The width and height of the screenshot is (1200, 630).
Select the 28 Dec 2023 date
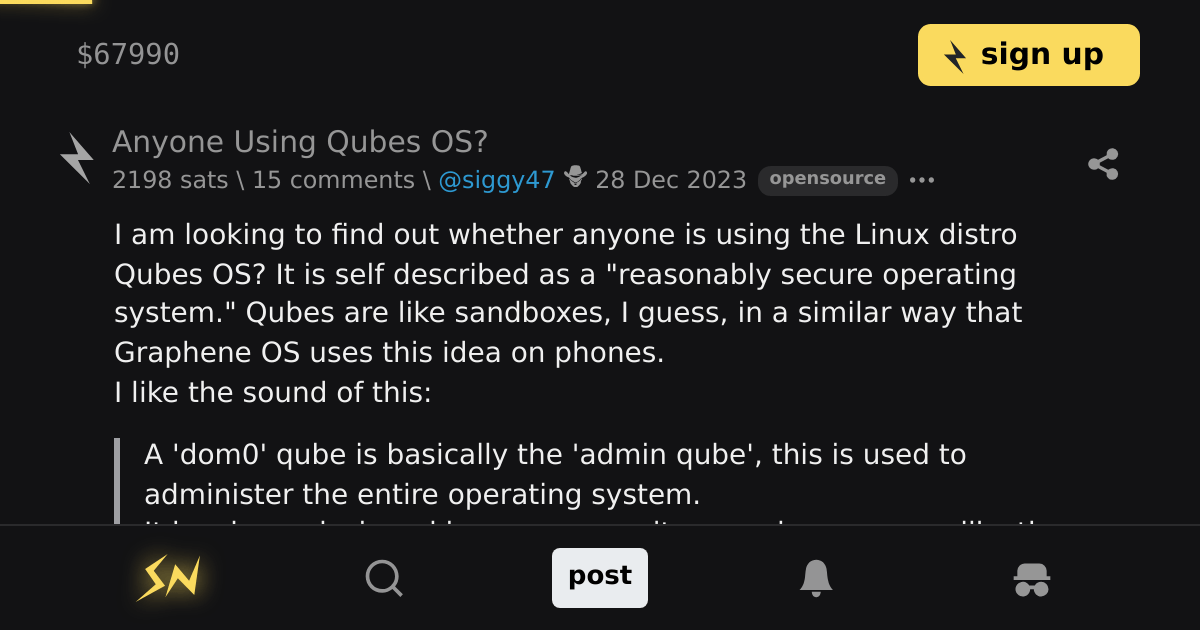[671, 179]
